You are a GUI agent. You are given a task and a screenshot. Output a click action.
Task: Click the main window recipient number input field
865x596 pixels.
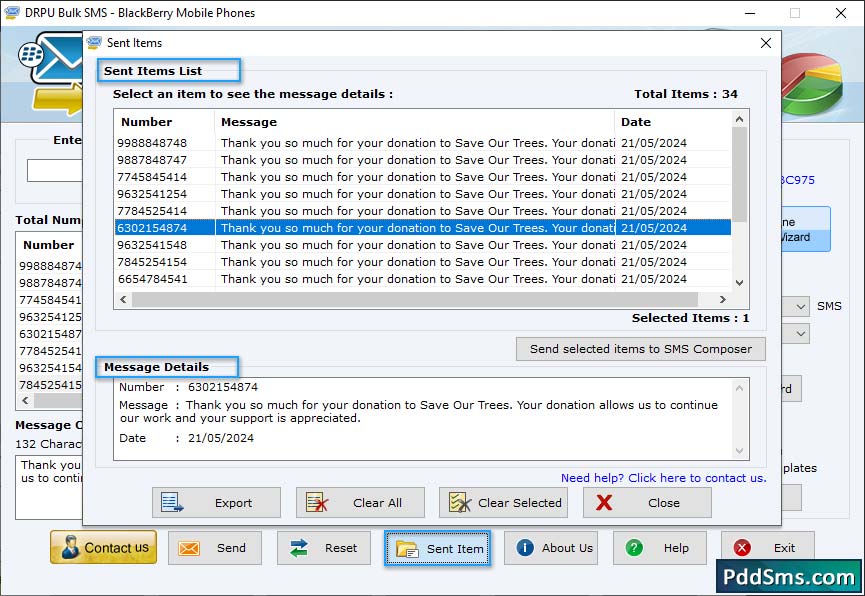pyautogui.click(x=54, y=171)
